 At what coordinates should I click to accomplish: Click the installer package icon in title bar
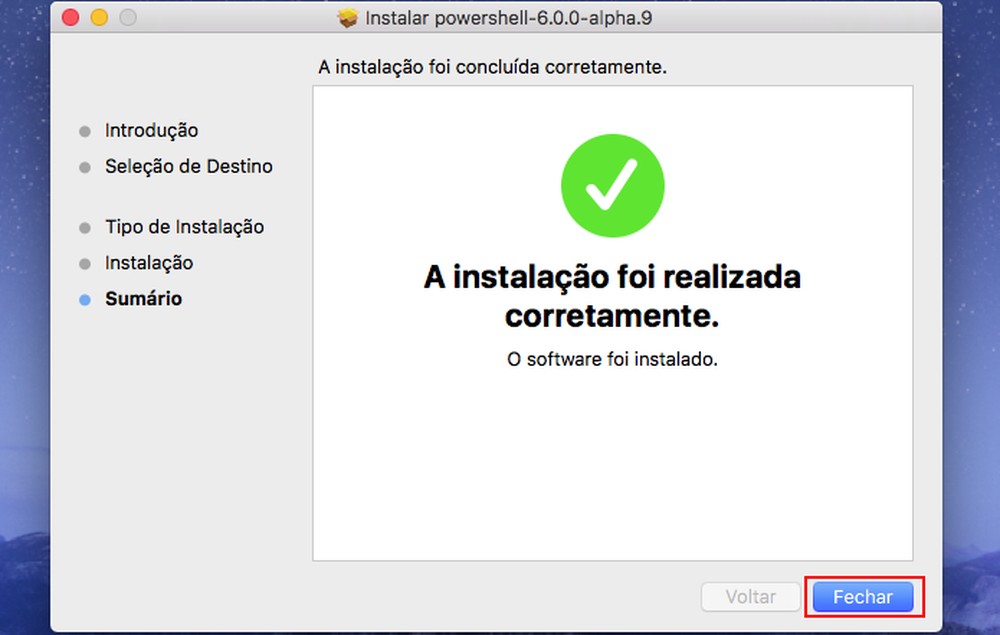348,17
